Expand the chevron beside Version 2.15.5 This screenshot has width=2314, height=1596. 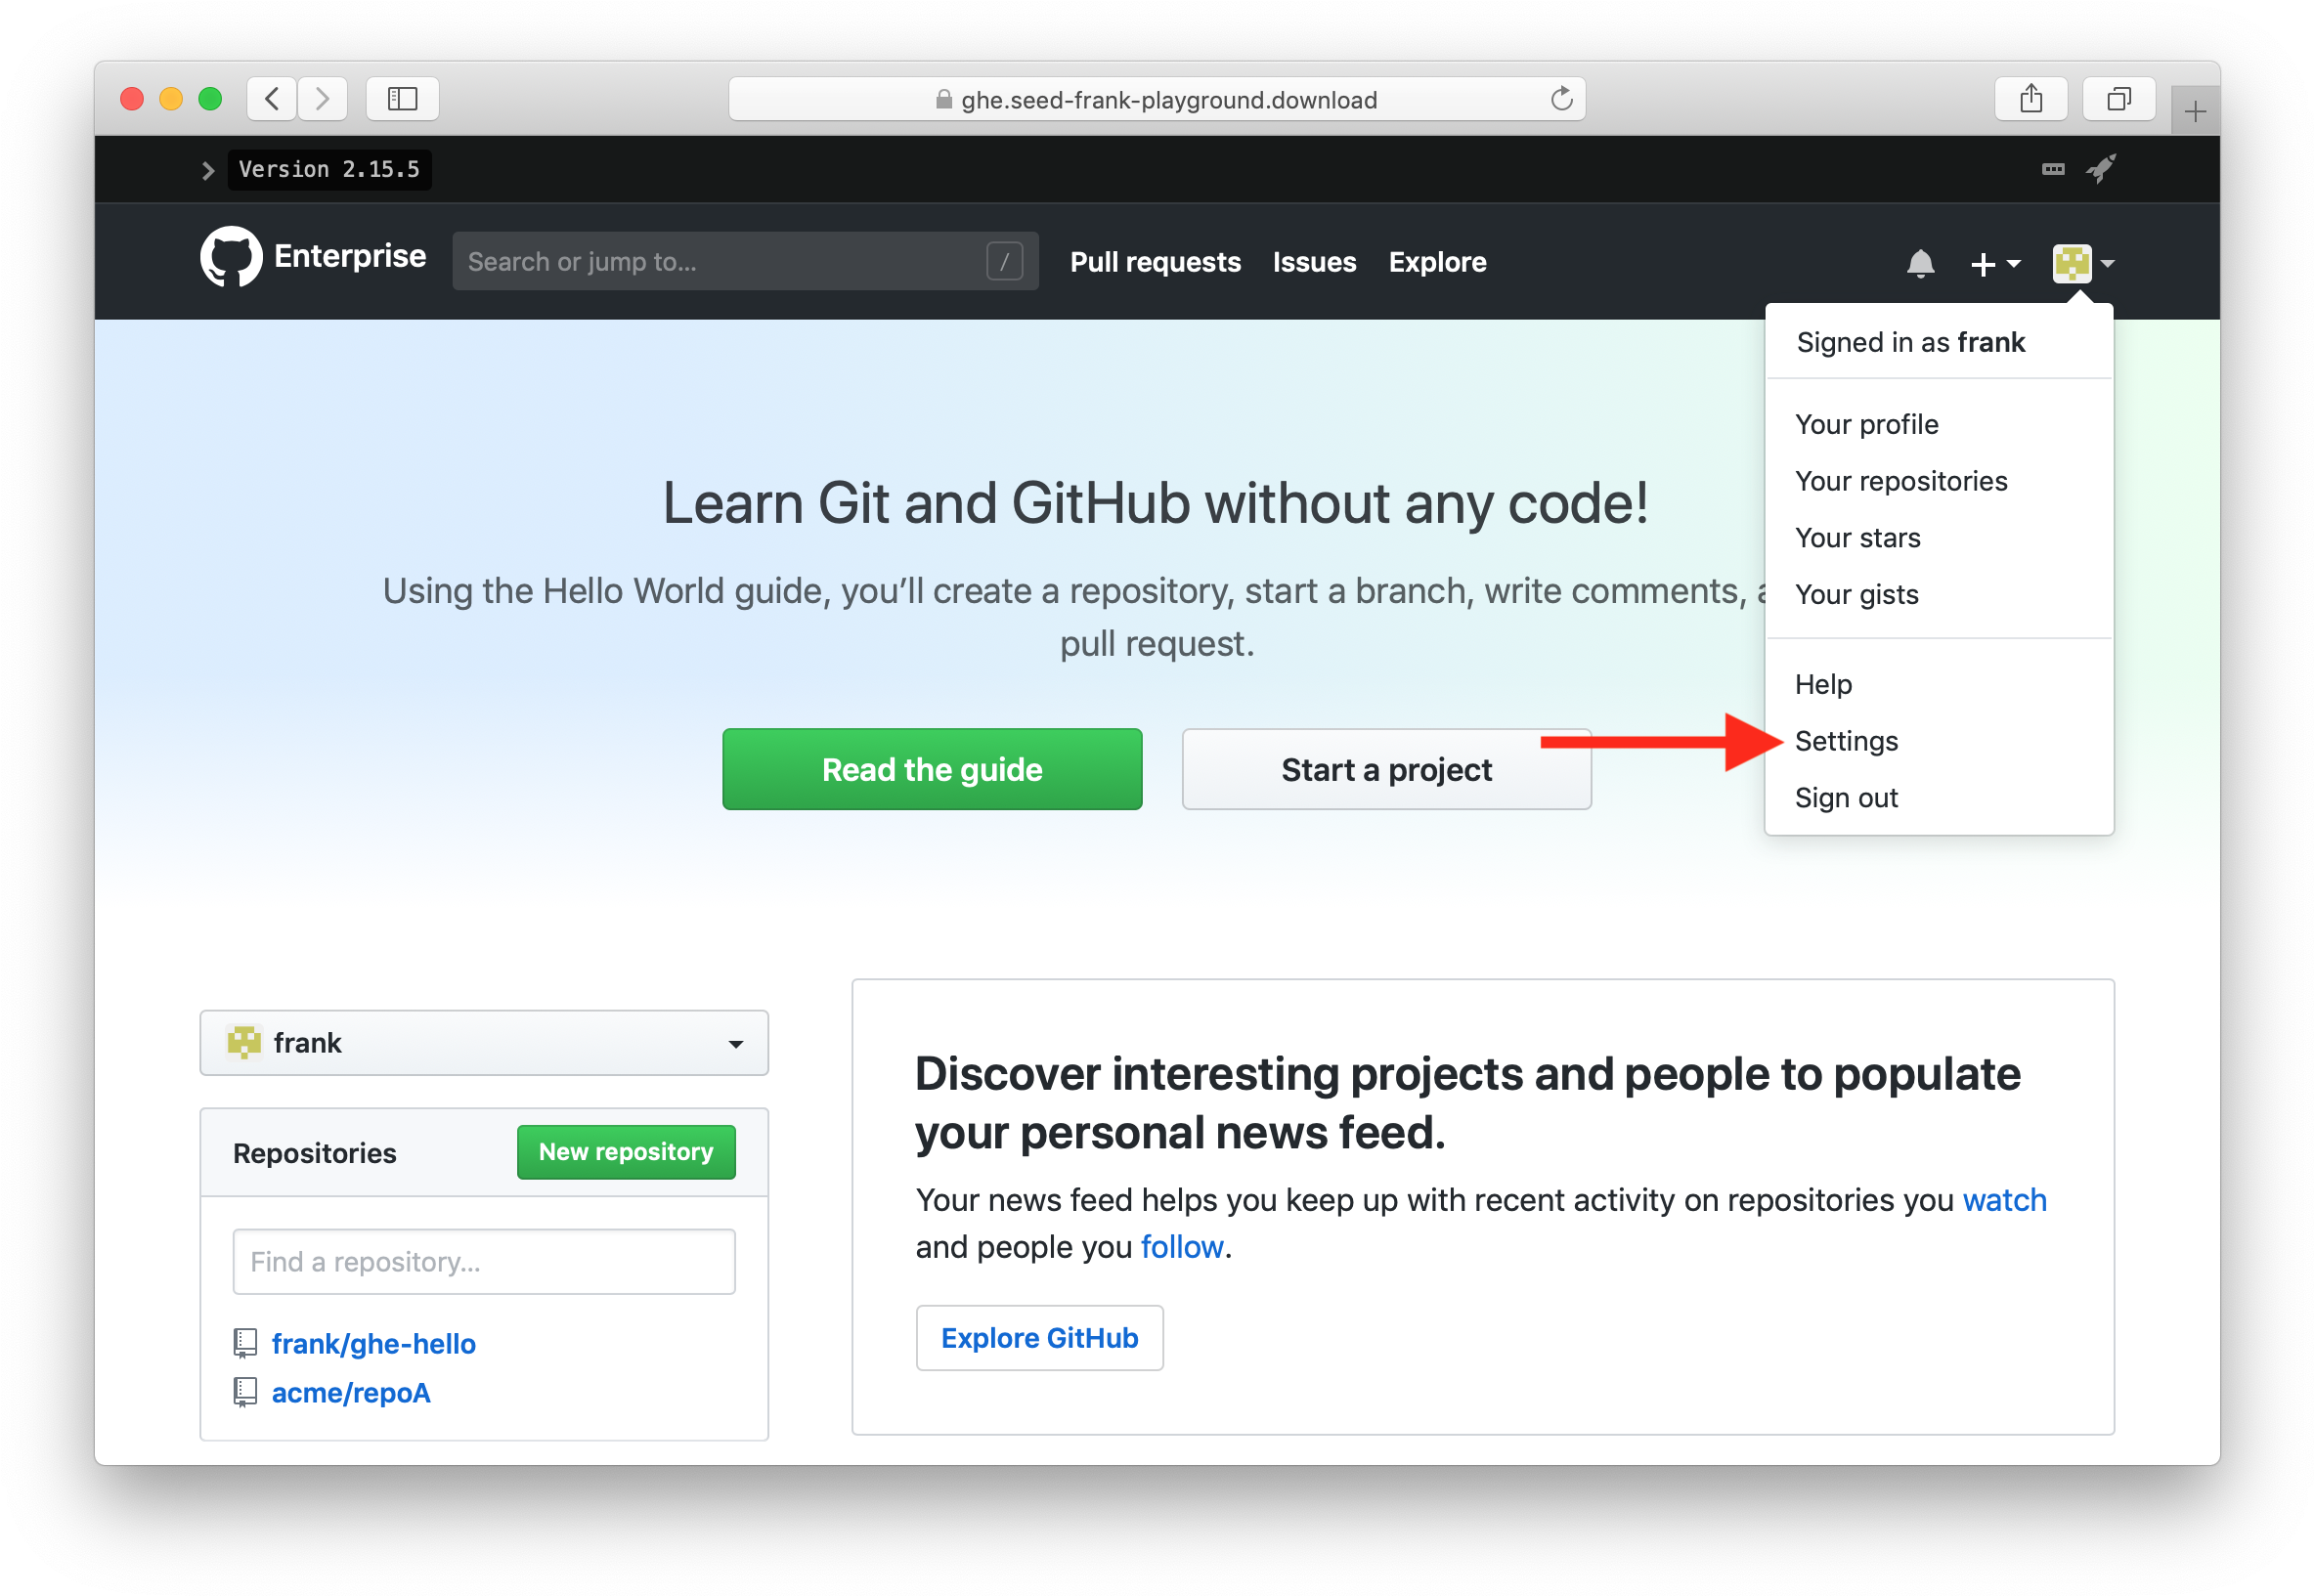[x=208, y=170]
